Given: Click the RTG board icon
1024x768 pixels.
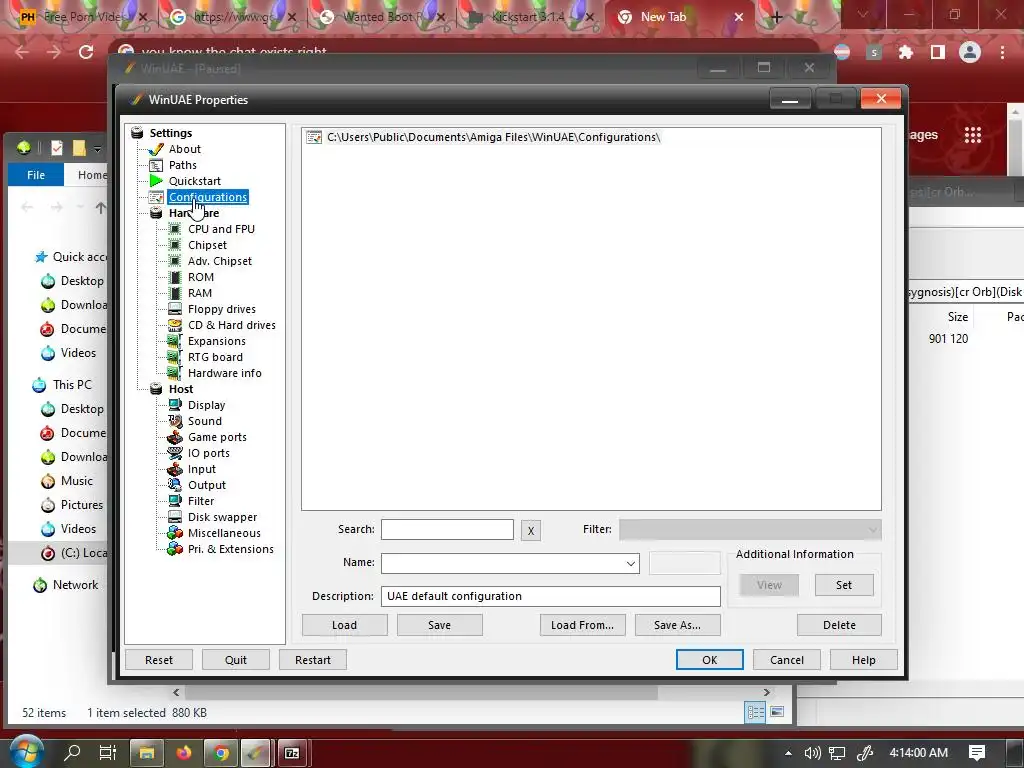Looking at the screenshot, I should pyautogui.click(x=175, y=357).
